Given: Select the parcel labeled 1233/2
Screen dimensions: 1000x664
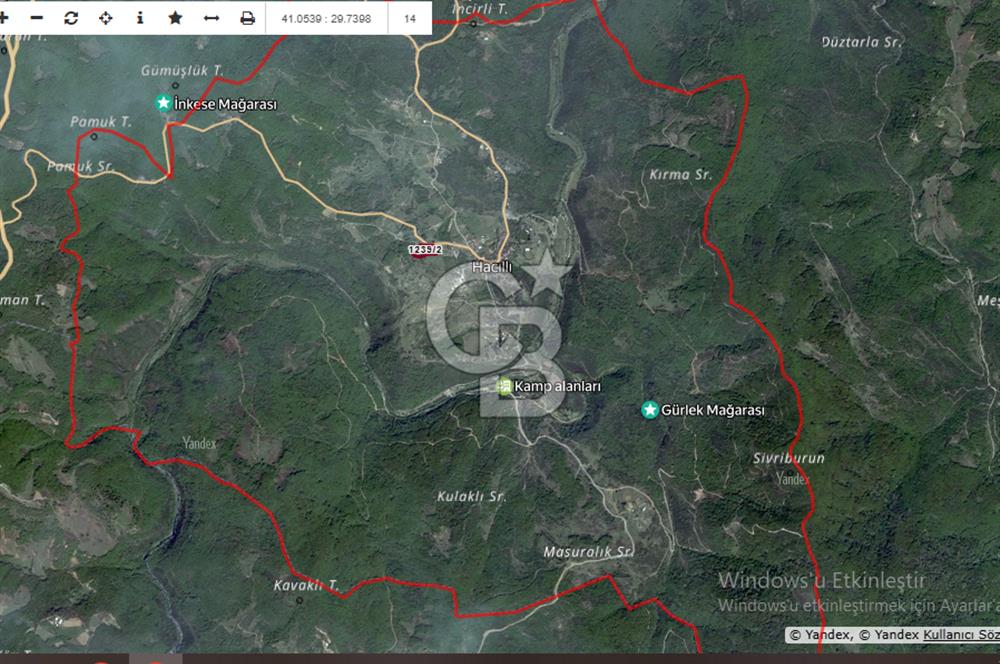Looking at the screenshot, I should click(x=425, y=250).
